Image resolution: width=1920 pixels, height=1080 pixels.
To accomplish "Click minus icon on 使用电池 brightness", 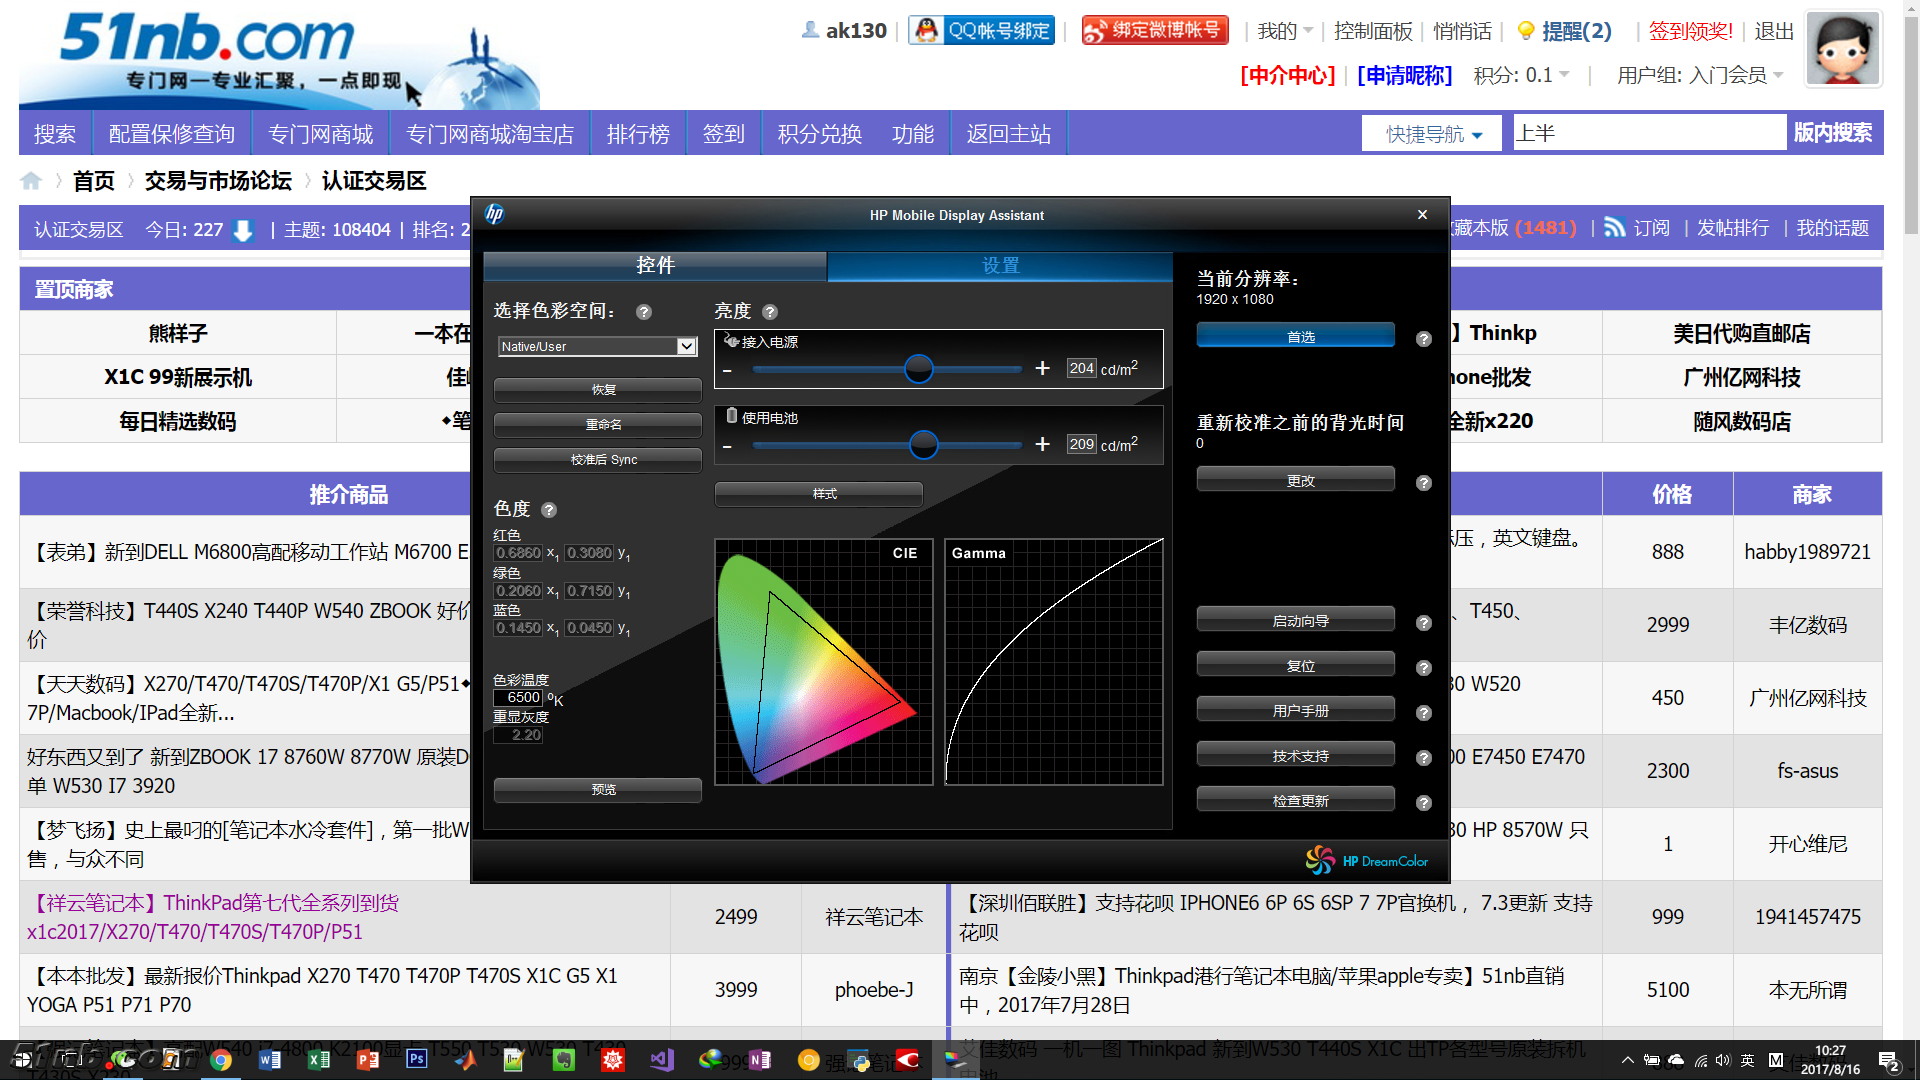I will pyautogui.click(x=727, y=446).
